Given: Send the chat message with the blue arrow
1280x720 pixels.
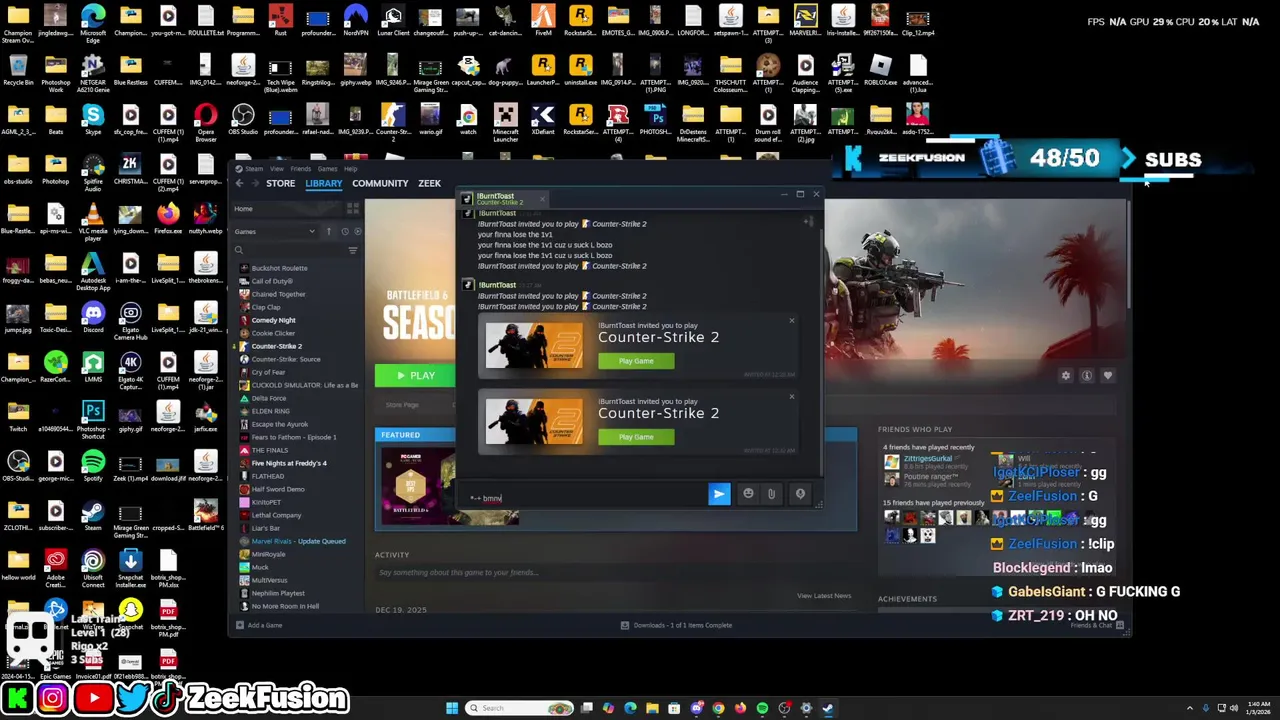Looking at the screenshot, I should 719,494.
